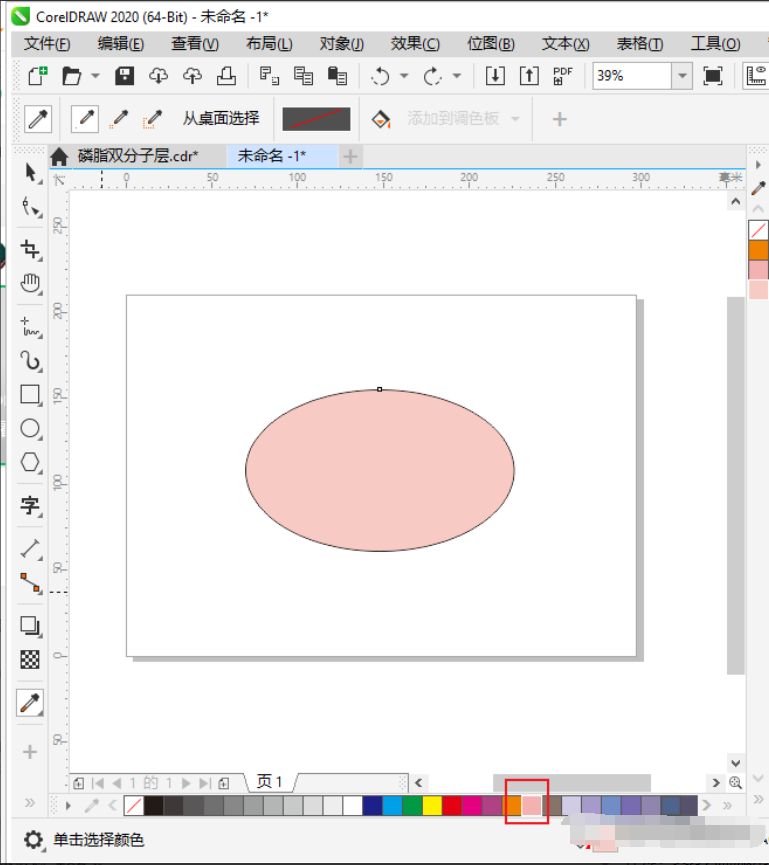Select the Polygon tool
This screenshot has width=769, height=865.
pyautogui.click(x=31, y=462)
